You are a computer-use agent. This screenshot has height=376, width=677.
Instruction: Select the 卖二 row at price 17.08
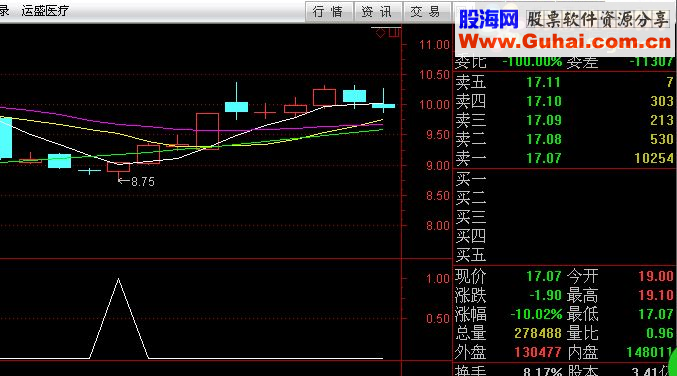tap(563, 139)
